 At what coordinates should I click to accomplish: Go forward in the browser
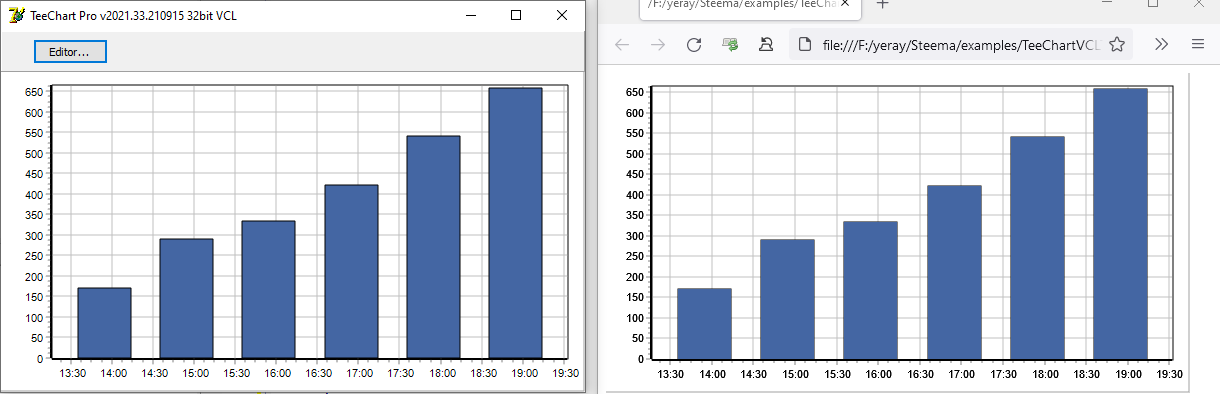point(657,44)
